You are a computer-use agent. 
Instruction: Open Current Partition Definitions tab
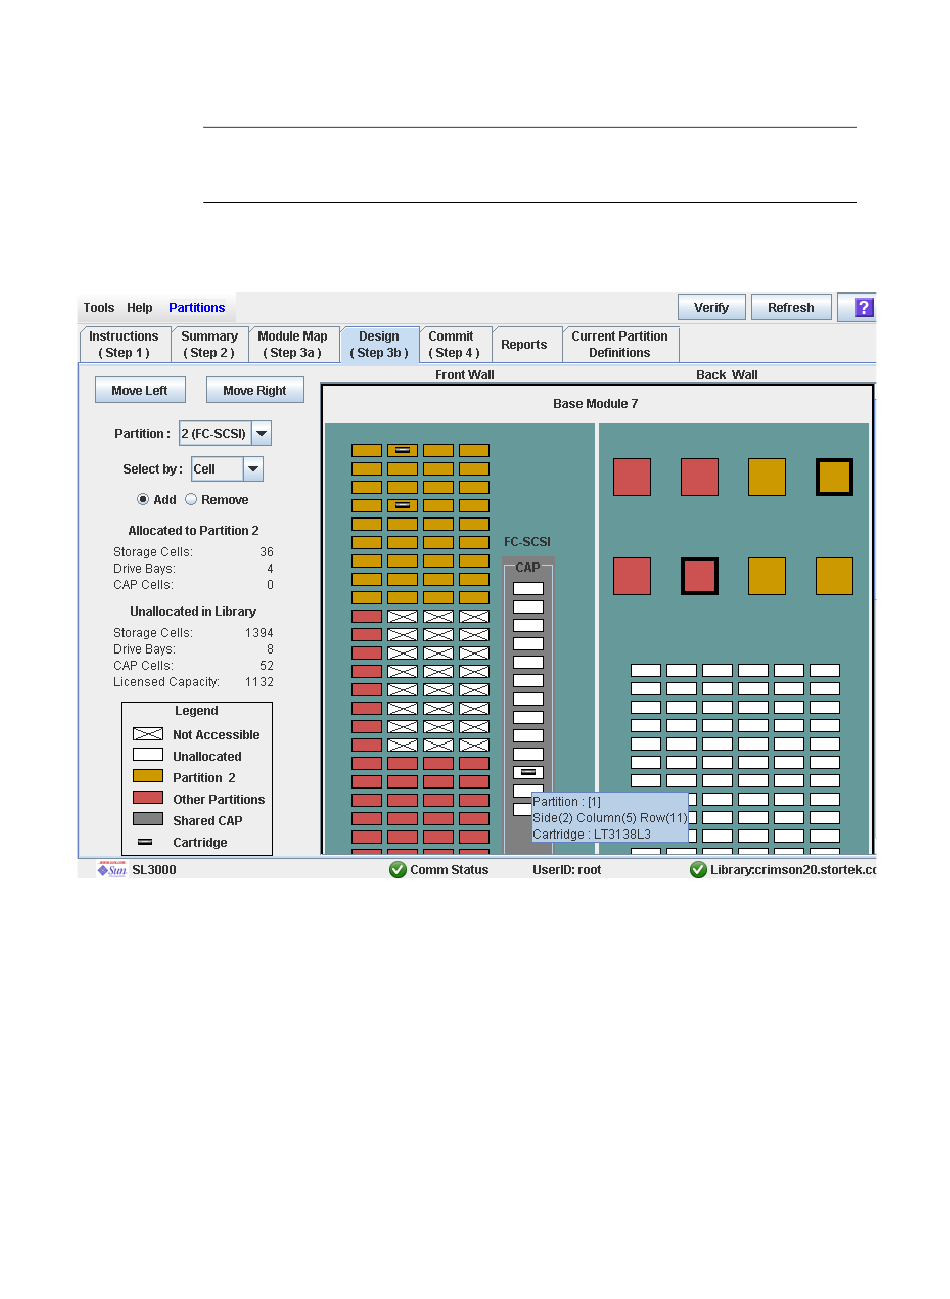pos(620,344)
